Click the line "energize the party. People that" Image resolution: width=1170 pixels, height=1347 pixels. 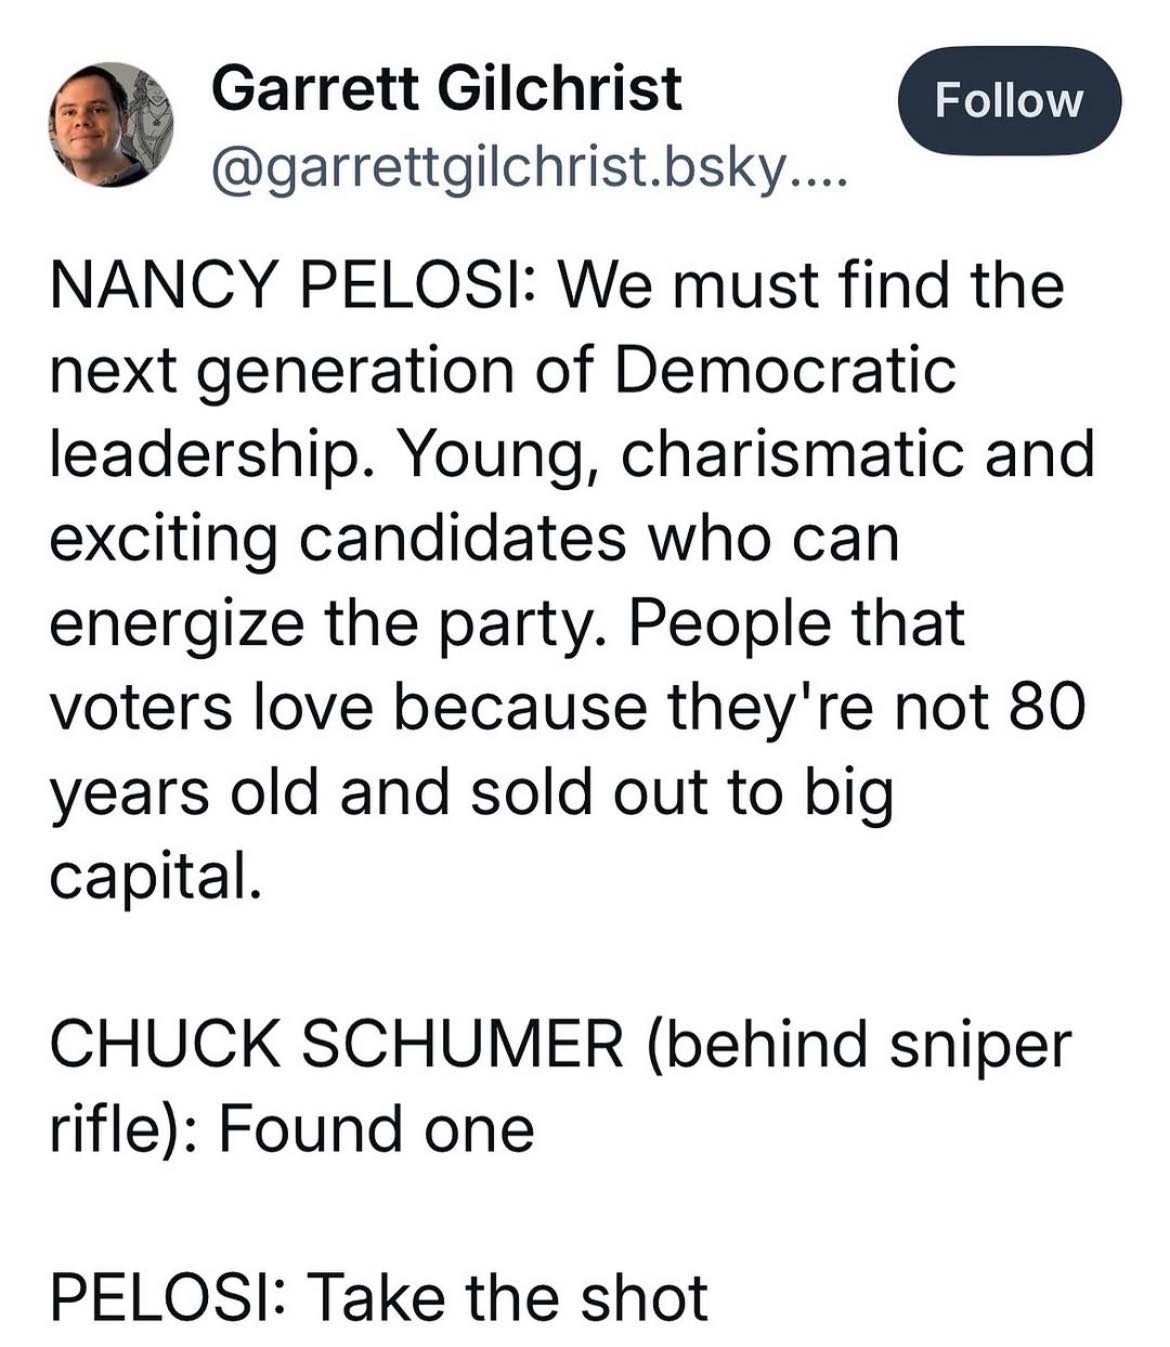507,622
